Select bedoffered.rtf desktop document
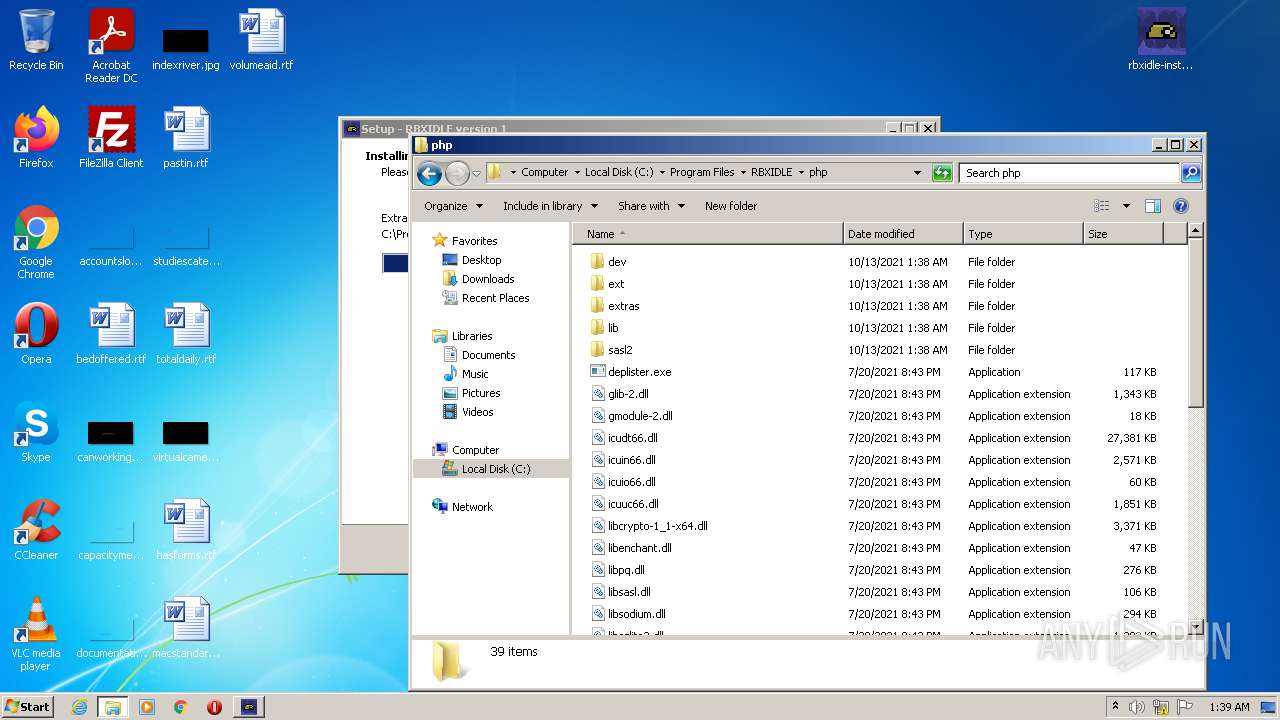The image size is (1280, 720). [111, 334]
